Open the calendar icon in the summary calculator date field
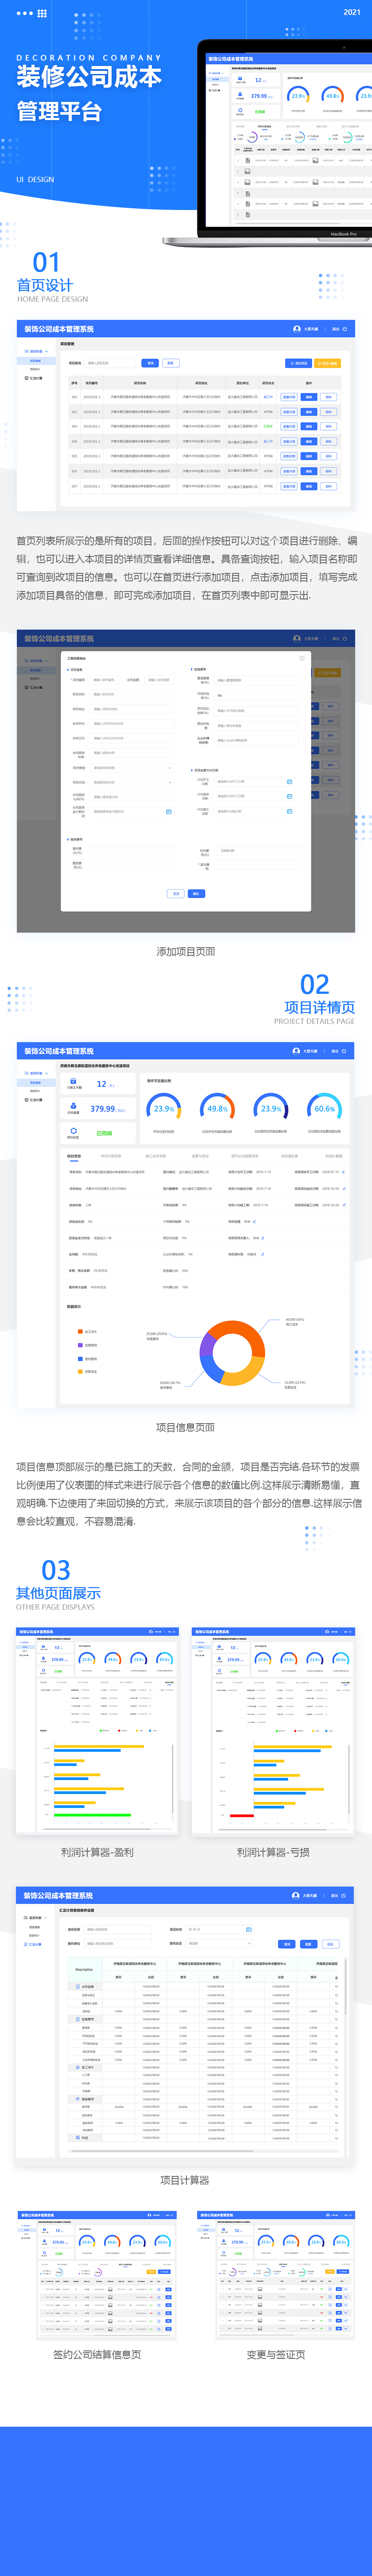Screen dimensions: 372x2576 [x=248, y=1929]
